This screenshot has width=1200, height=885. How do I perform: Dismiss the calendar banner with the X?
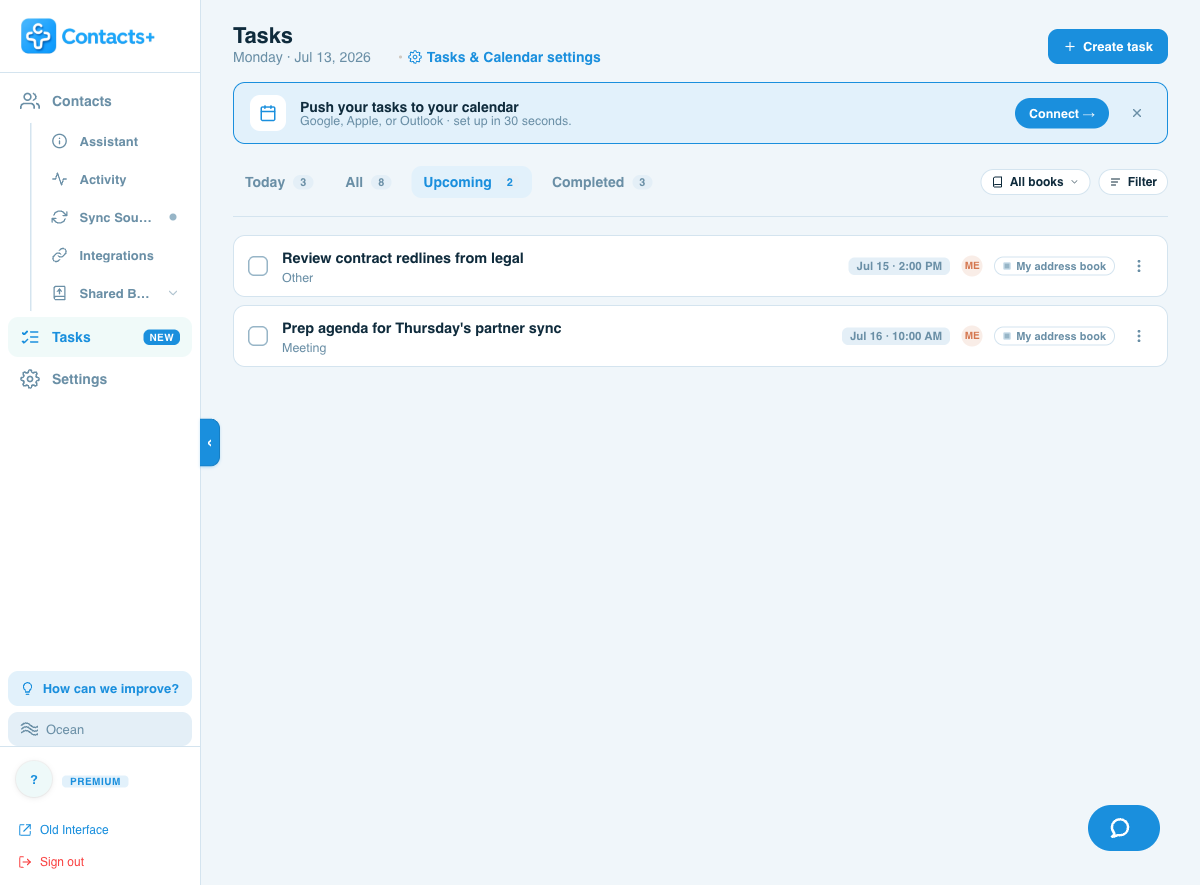1137,113
